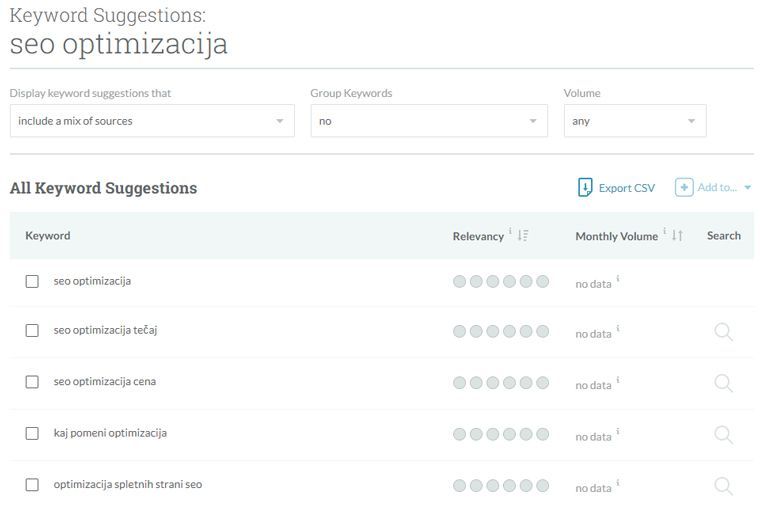Search icon for seo optimizacija tečaj
Screen dimensions: 760x509
coord(724,332)
